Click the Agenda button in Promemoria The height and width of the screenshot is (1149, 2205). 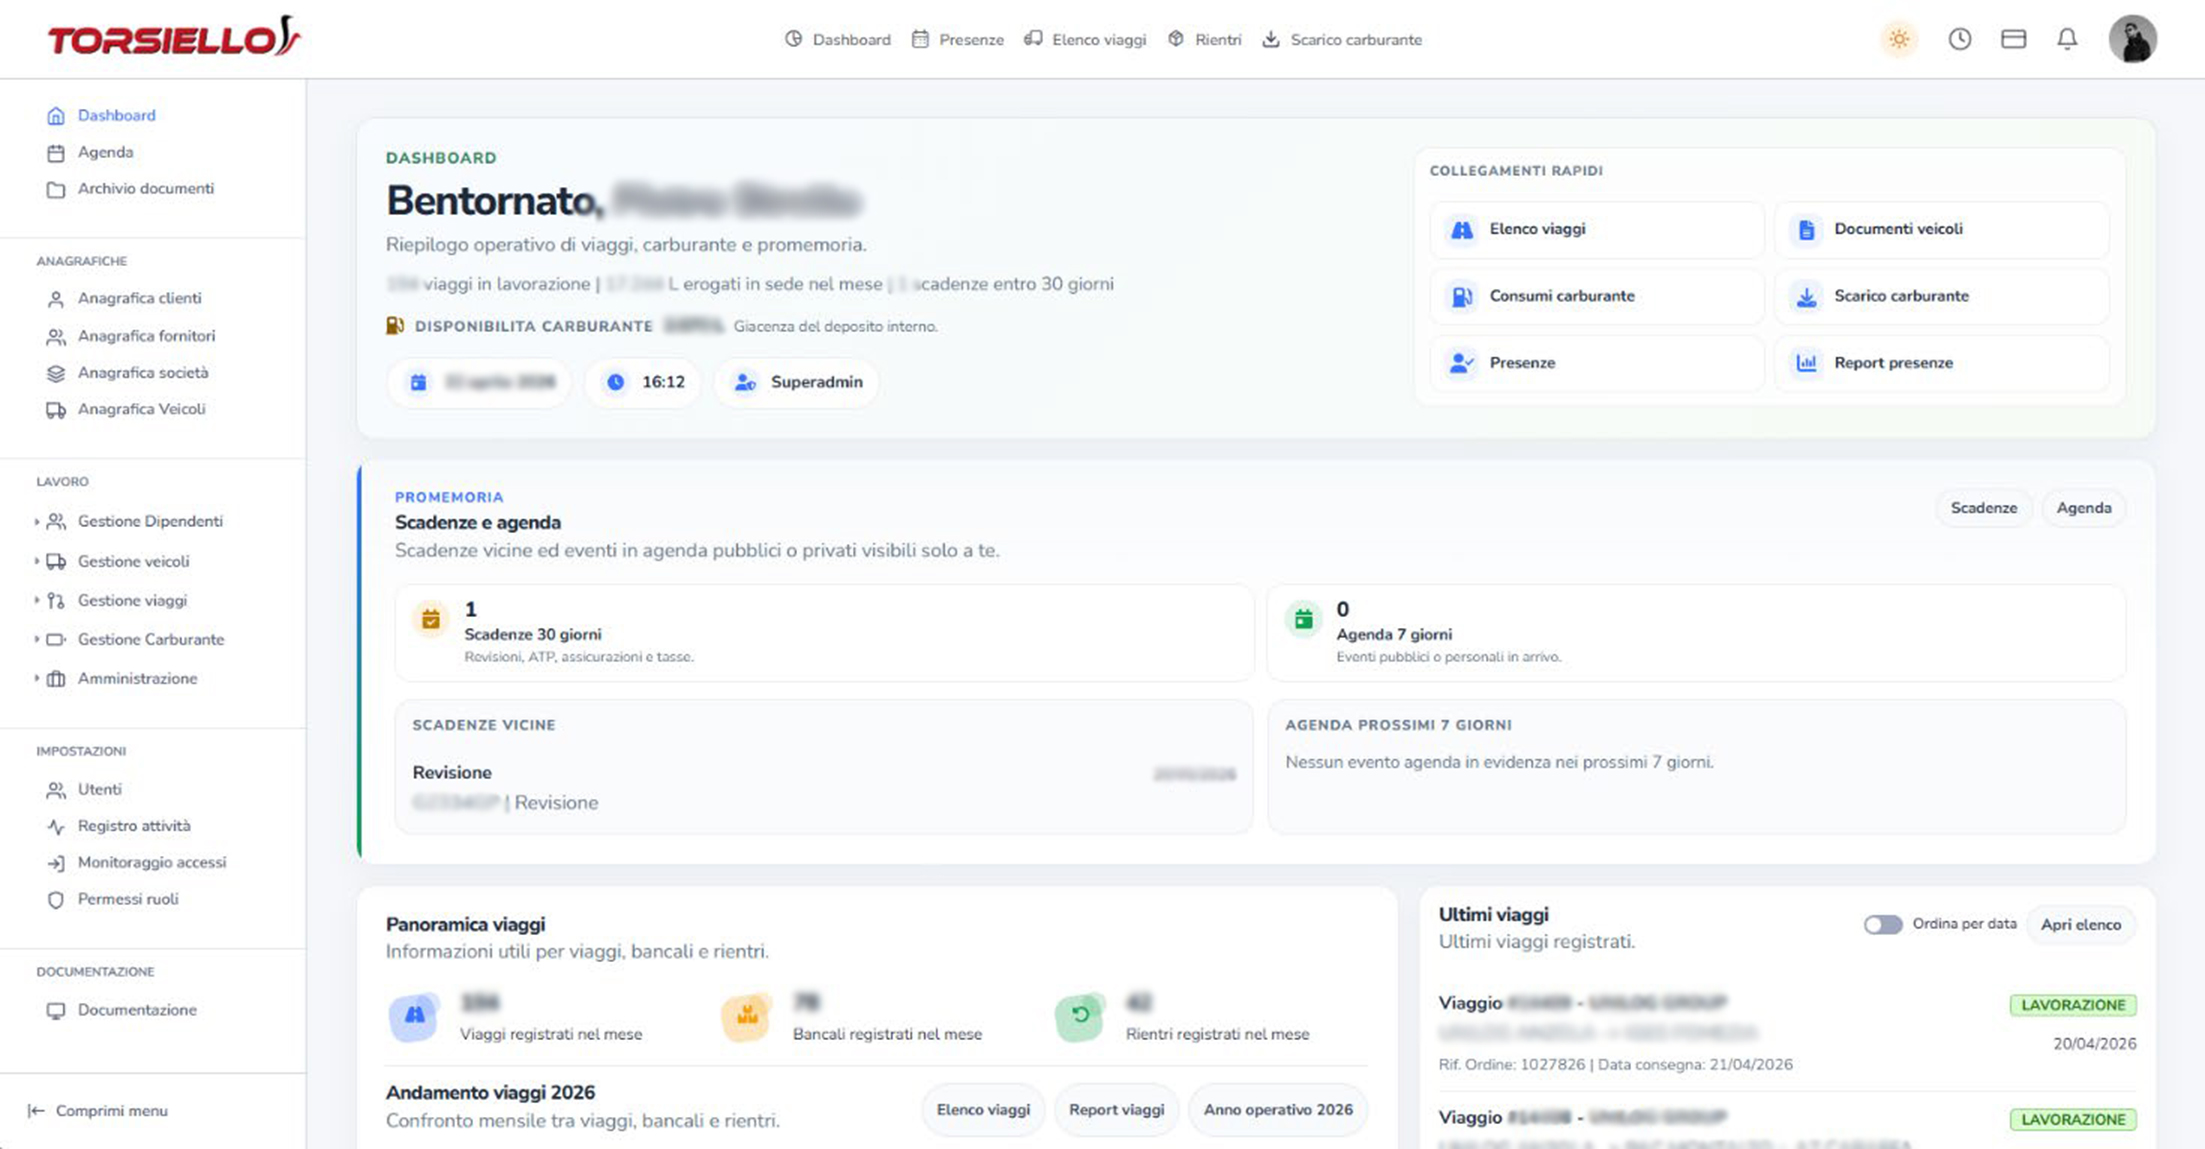[2083, 508]
